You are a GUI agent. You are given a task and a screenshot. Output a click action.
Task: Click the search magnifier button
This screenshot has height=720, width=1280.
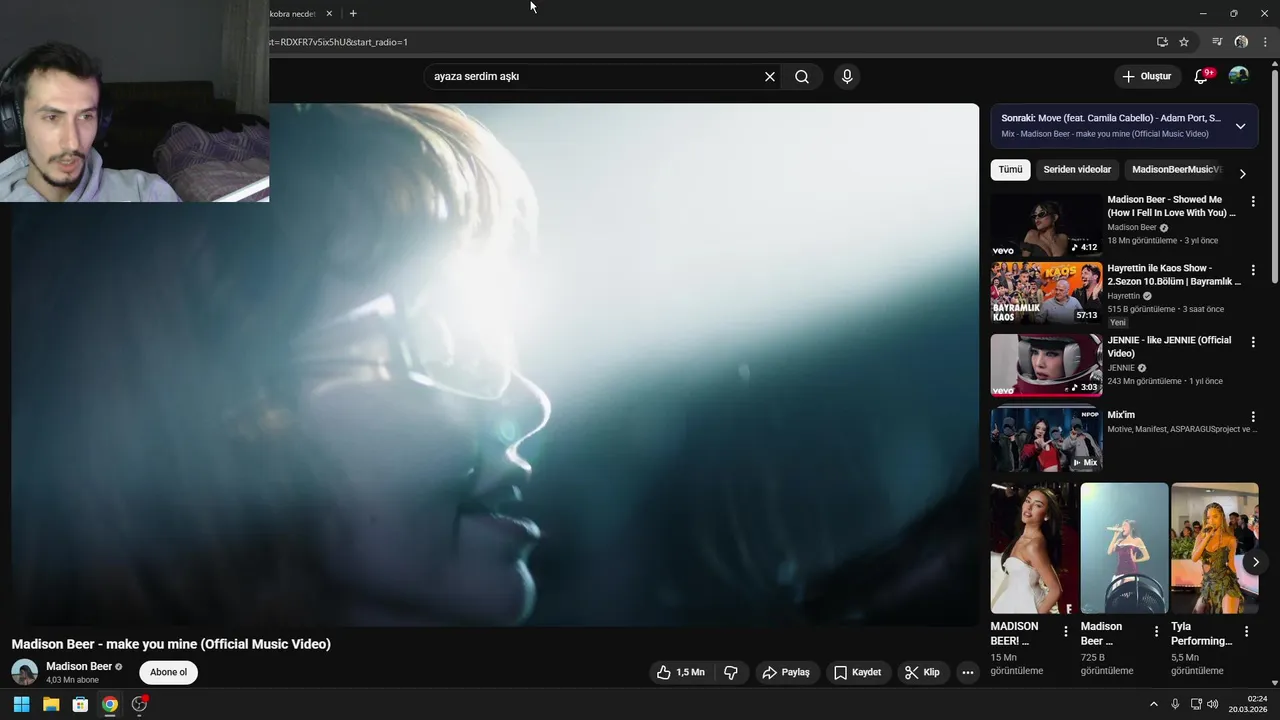[x=802, y=77]
